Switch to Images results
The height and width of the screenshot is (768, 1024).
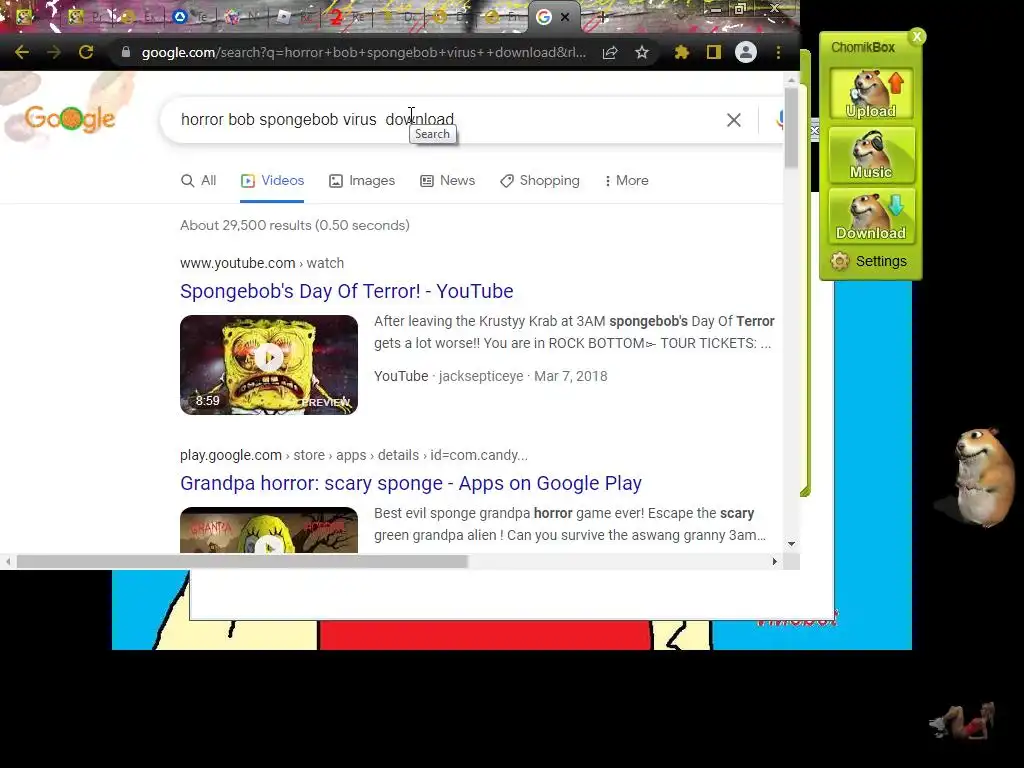(x=362, y=181)
